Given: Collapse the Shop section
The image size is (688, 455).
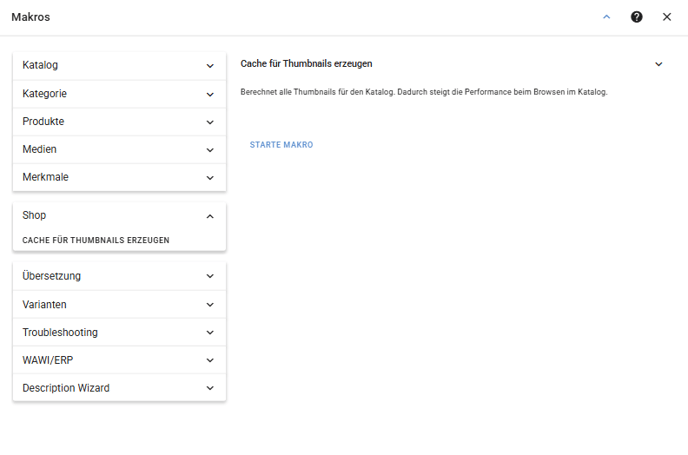Looking at the screenshot, I should [x=119, y=215].
